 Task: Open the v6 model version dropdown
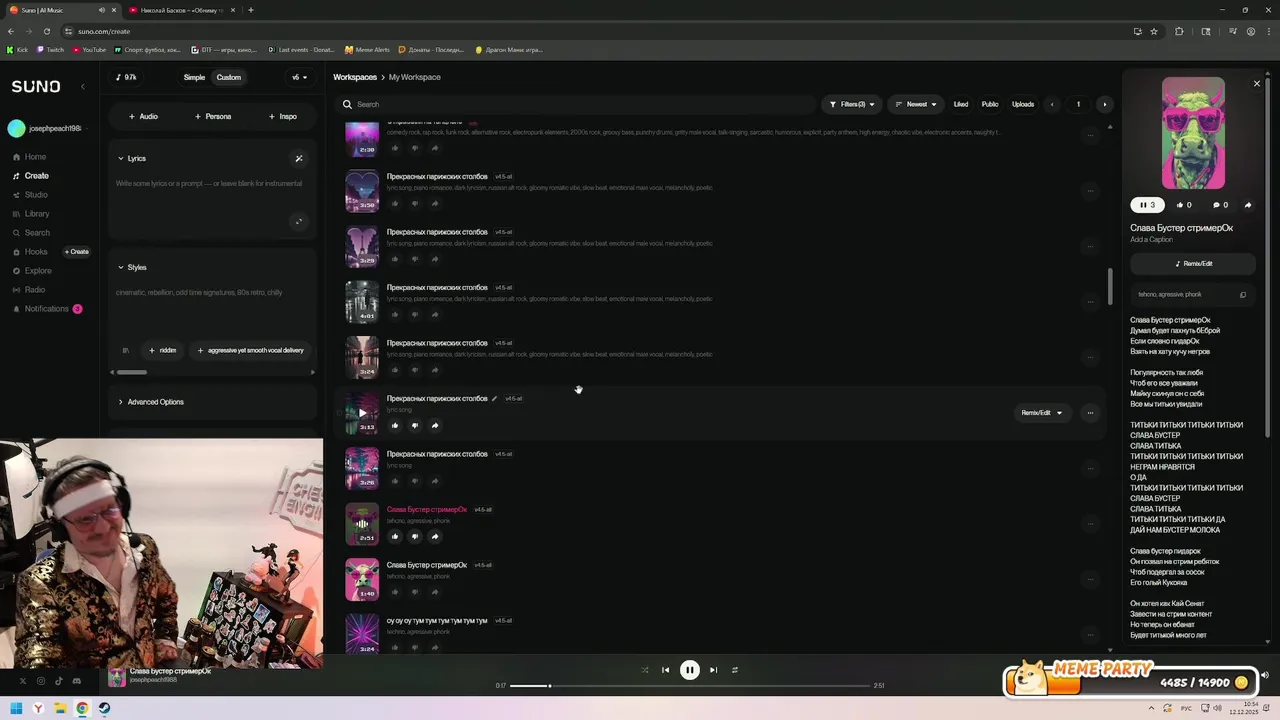(299, 77)
